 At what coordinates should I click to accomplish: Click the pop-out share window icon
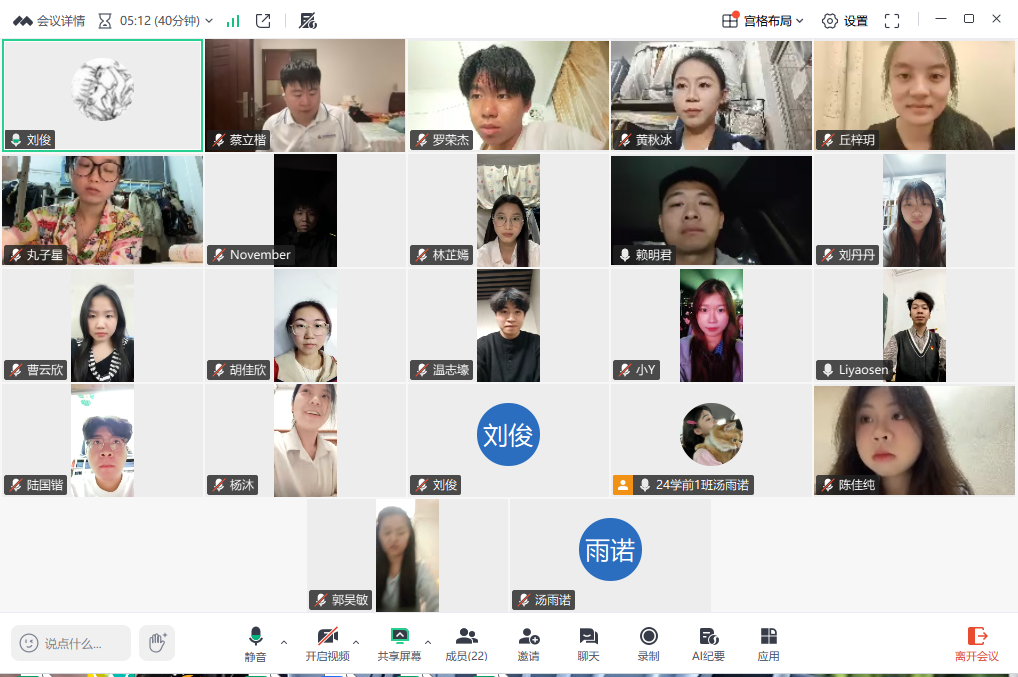[263, 21]
